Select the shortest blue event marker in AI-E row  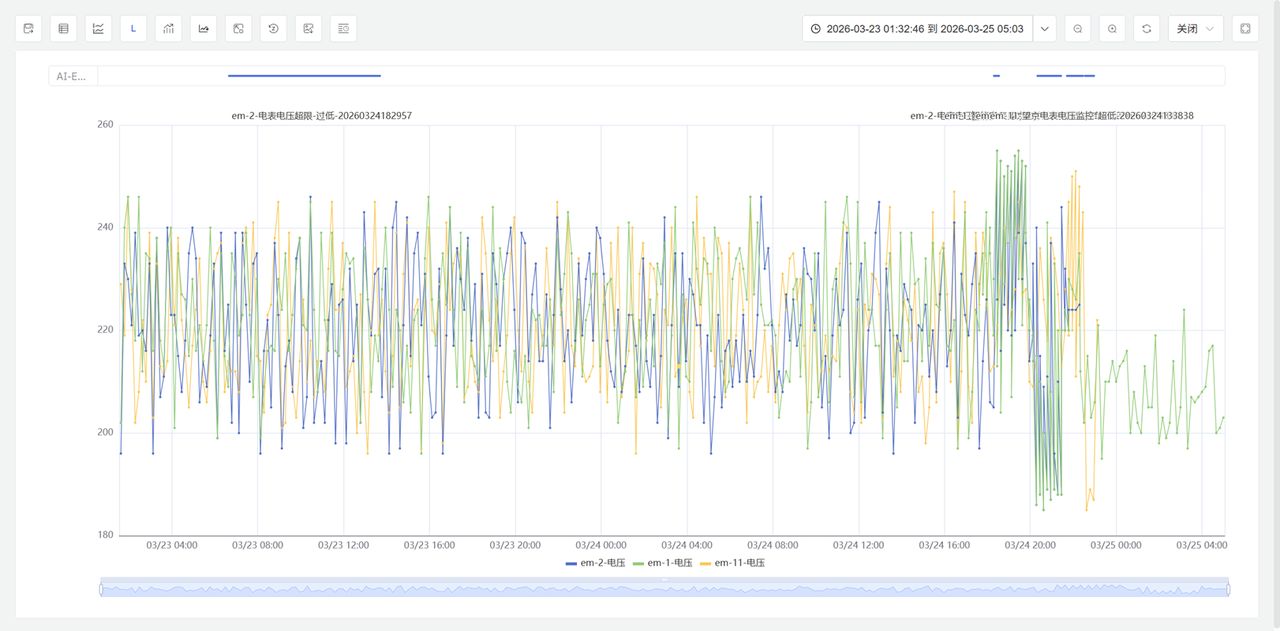click(x=996, y=76)
